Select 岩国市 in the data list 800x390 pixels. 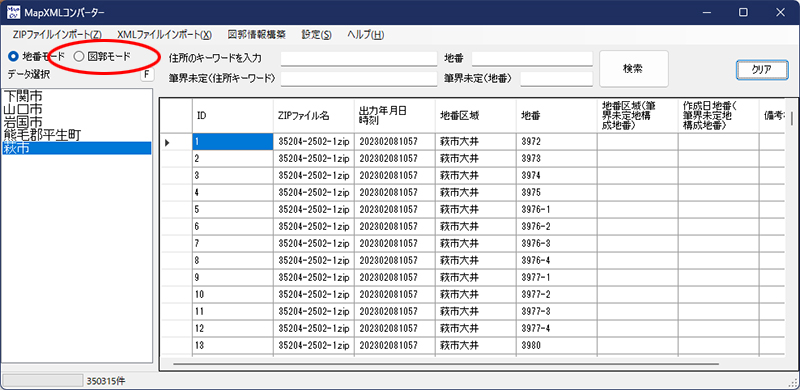click(x=77, y=122)
